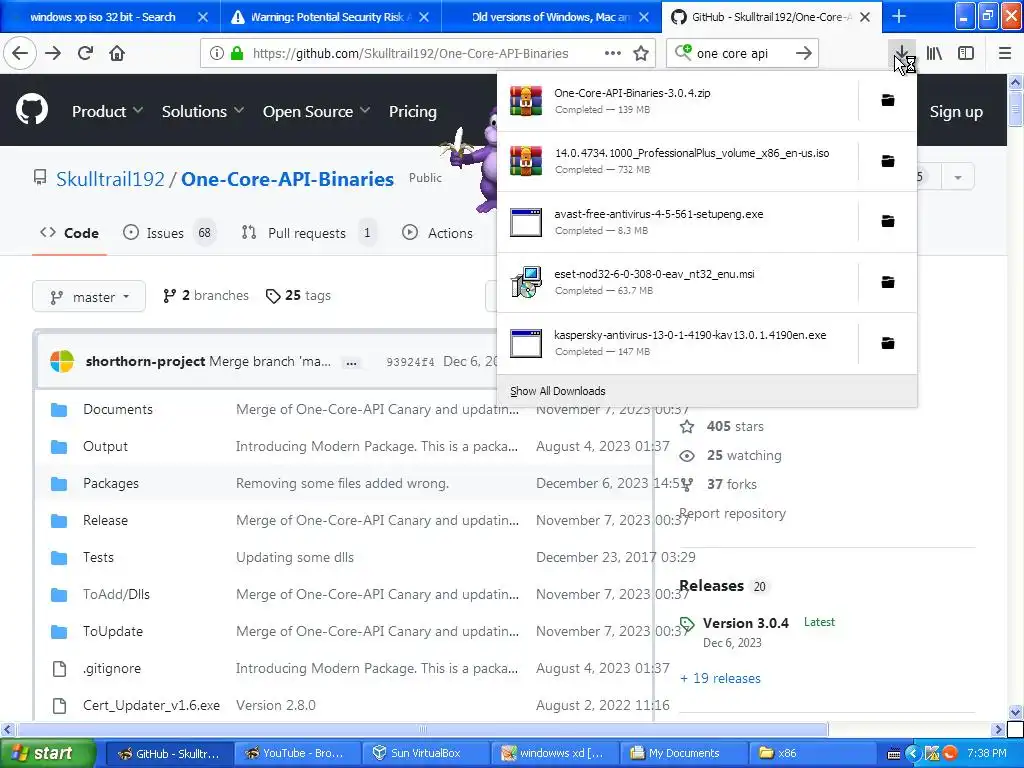The width and height of the screenshot is (1024, 768).
Task: Click the github.com address bar URL
Action: click(x=410, y=54)
